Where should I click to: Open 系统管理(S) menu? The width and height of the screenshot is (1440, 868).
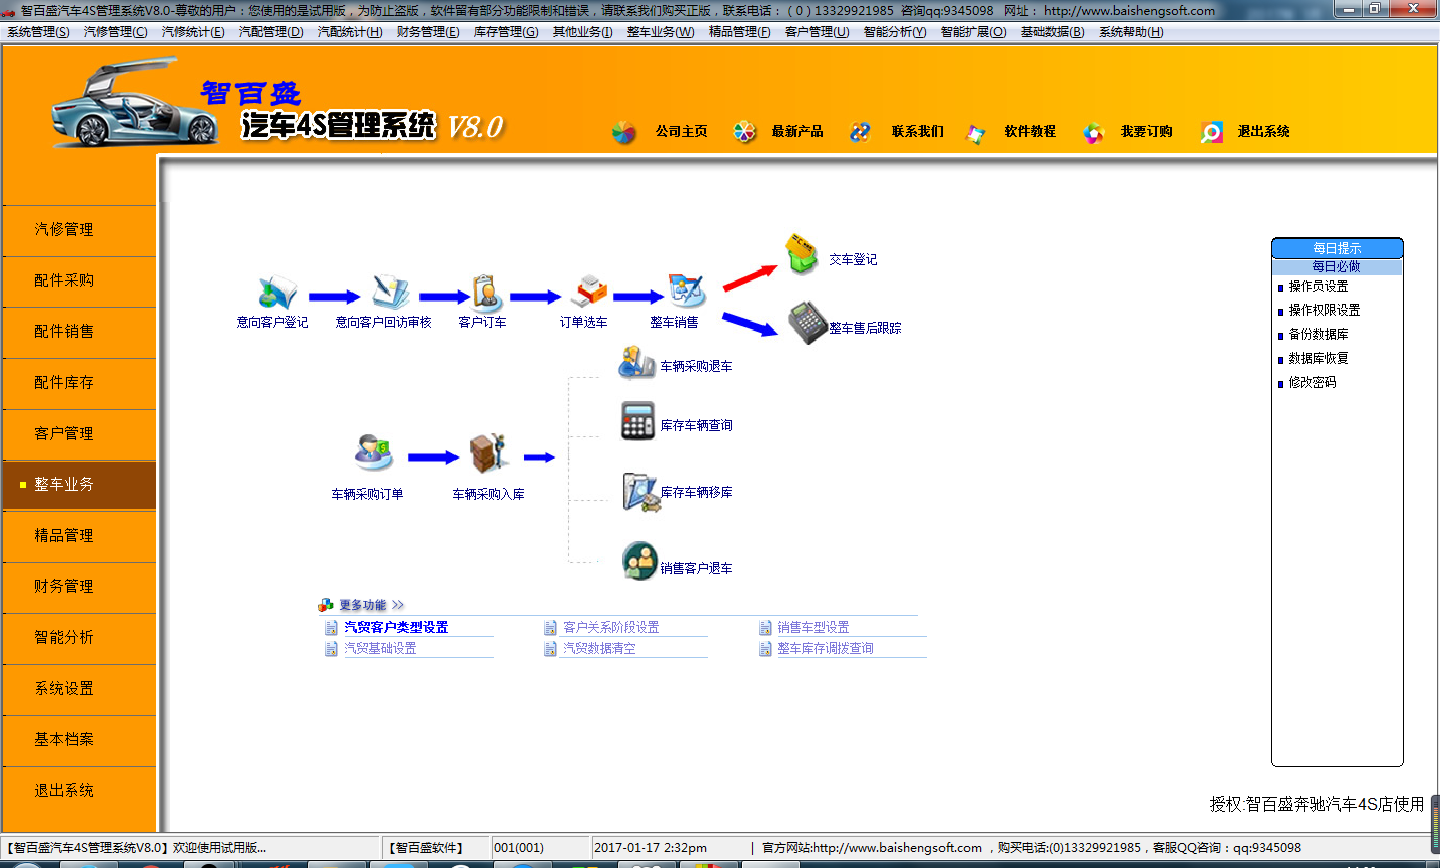(x=39, y=32)
